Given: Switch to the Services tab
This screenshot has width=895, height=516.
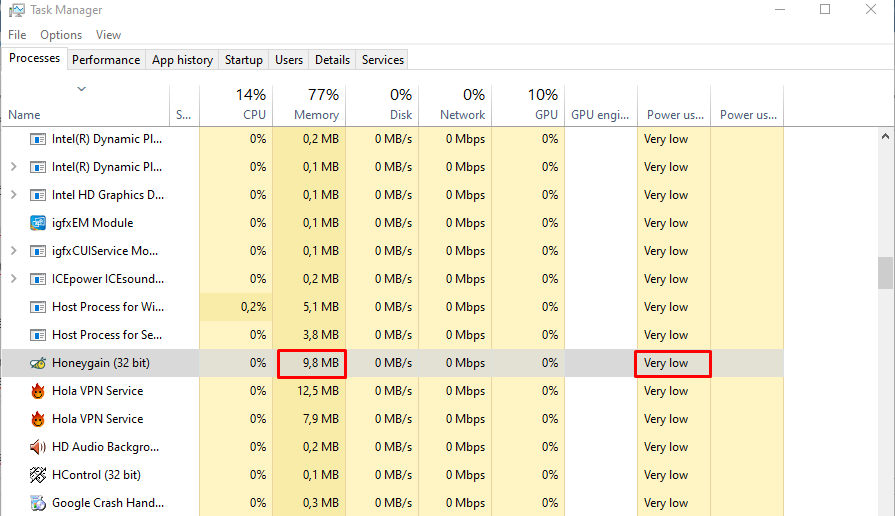Looking at the screenshot, I should [382, 60].
